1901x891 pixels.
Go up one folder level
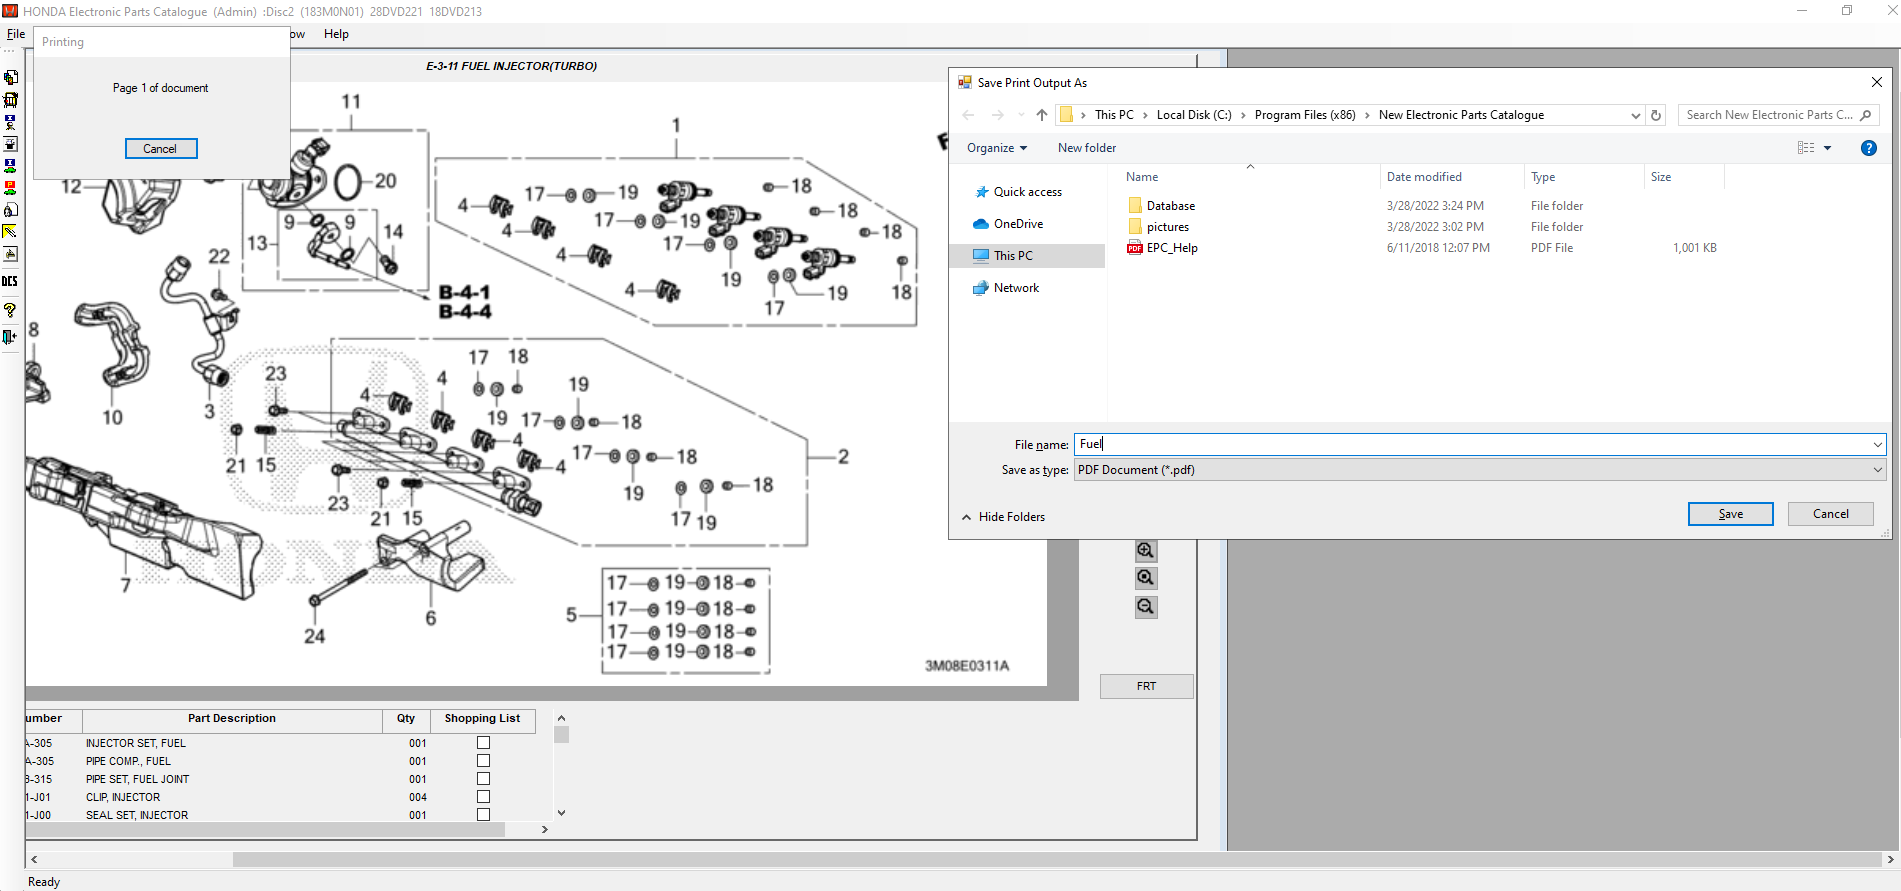1042,115
